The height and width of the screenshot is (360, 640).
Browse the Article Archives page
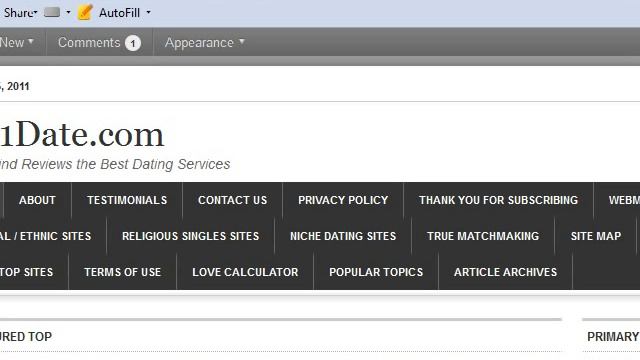click(x=505, y=272)
